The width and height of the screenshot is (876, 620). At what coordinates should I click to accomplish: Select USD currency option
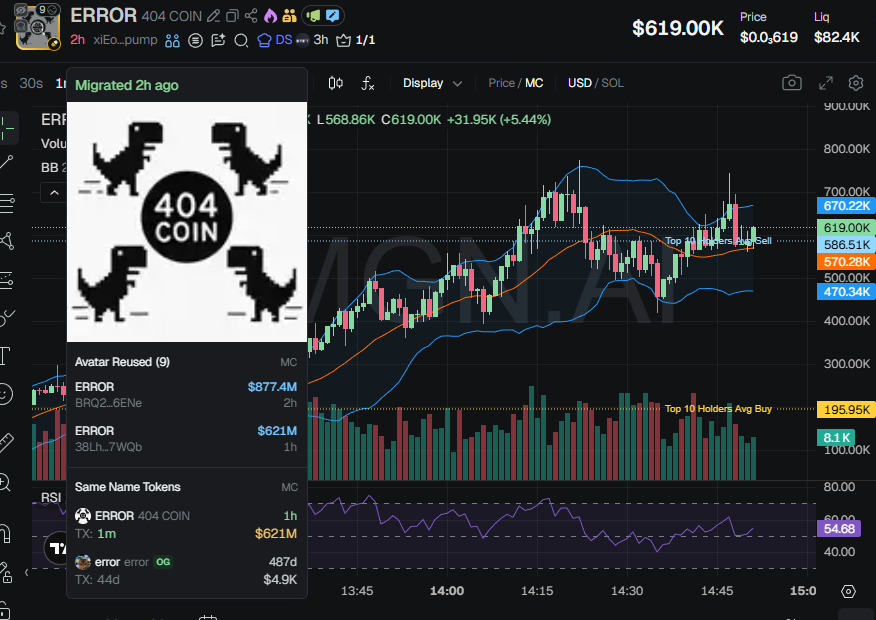coord(579,83)
